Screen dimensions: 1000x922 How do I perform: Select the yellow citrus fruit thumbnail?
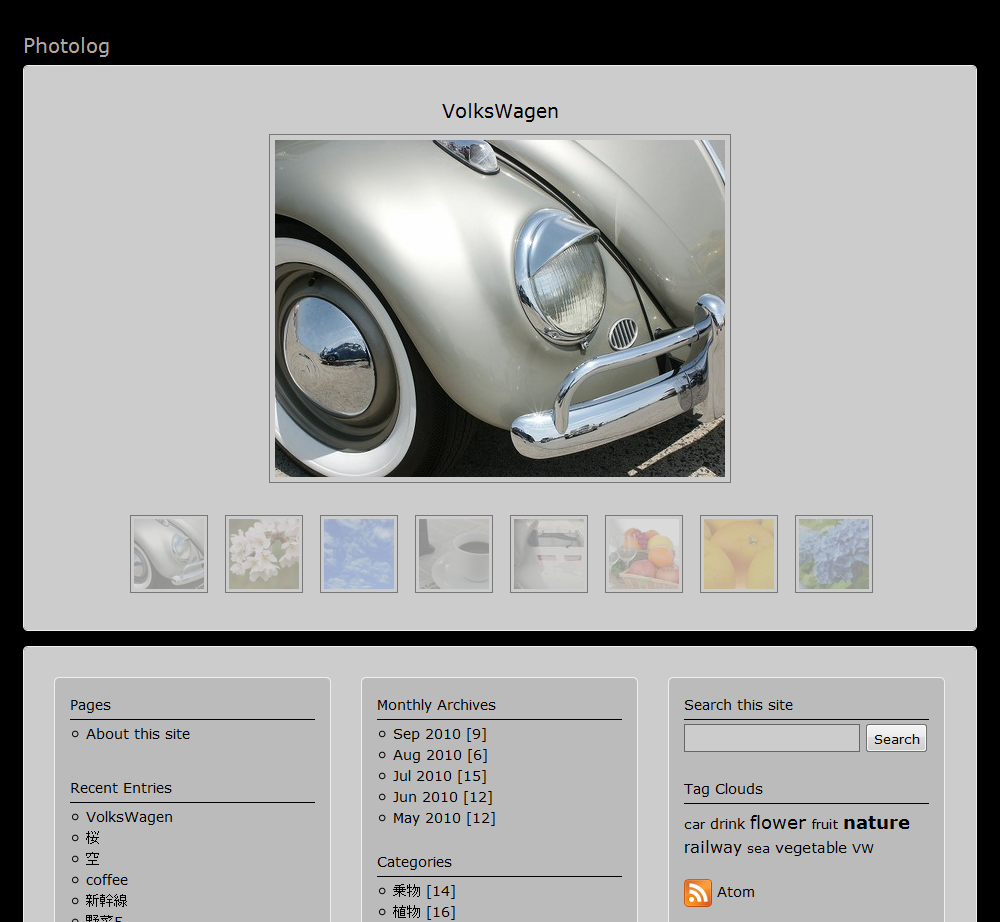739,554
